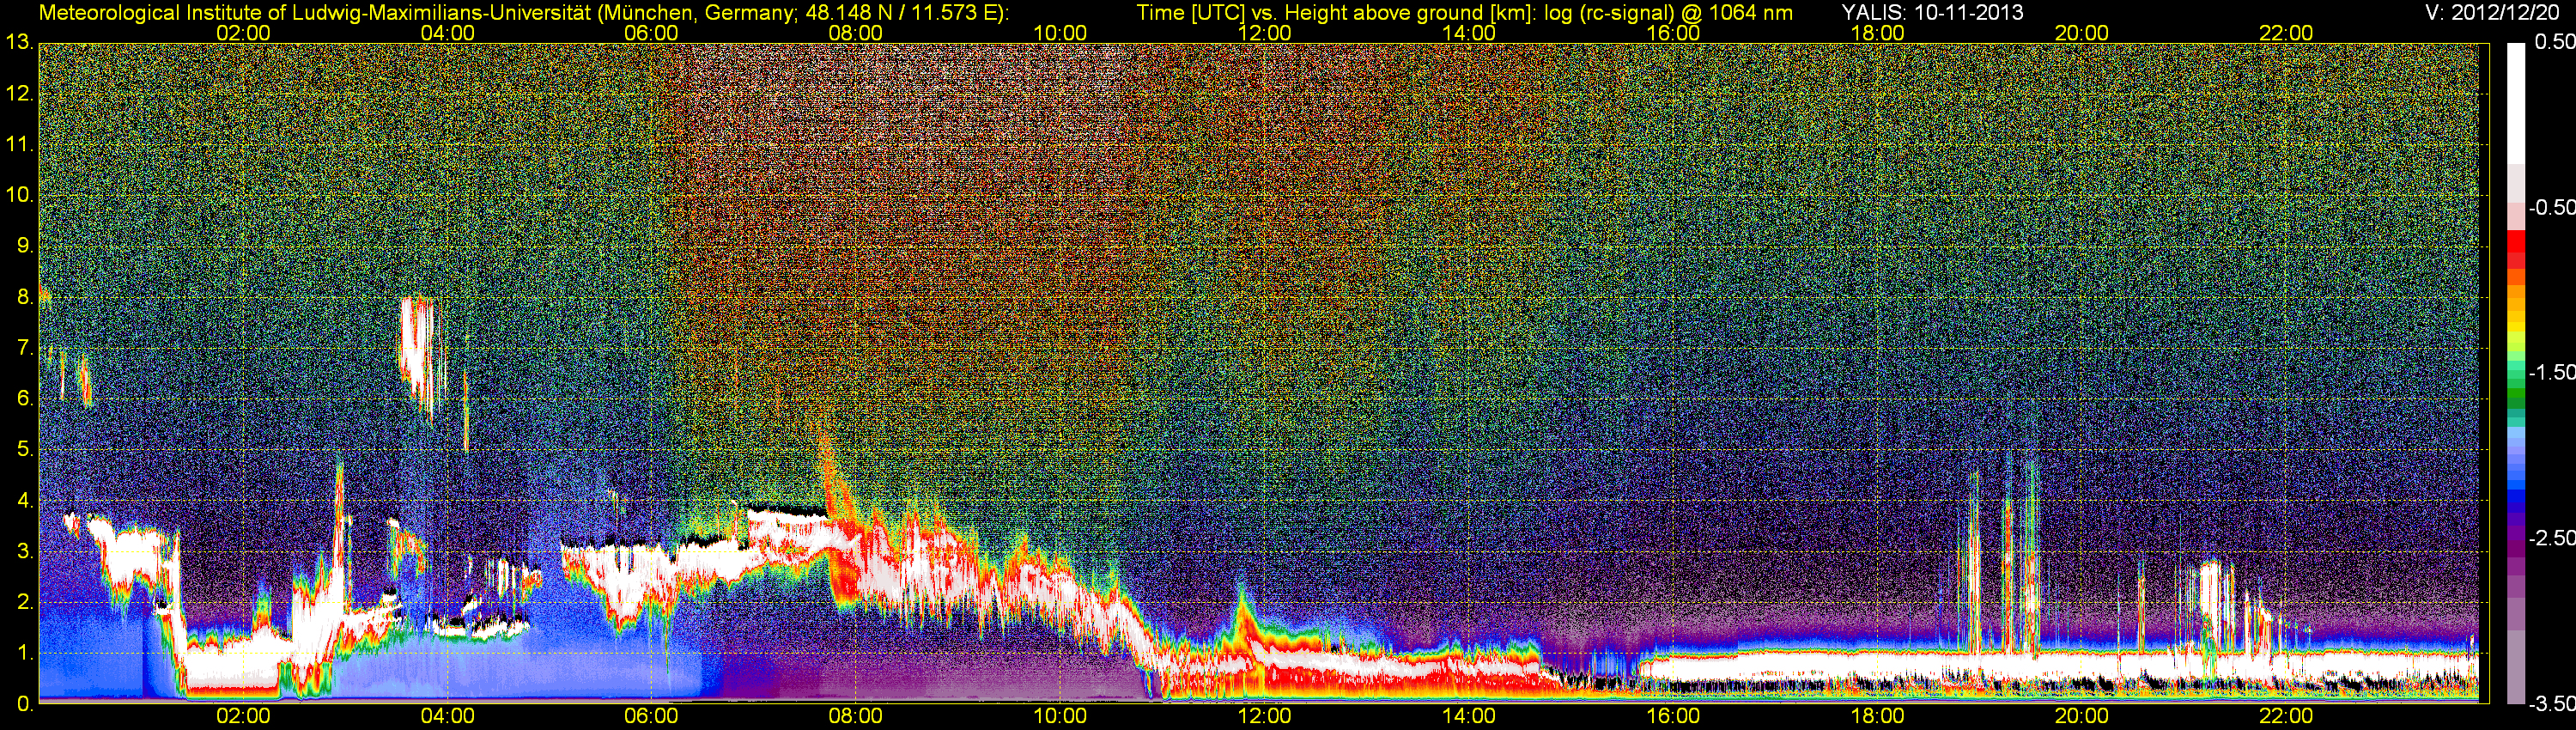Click the 14:00 label on the bottom time axis
Image resolution: width=2576 pixels, height=730 pixels.
coord(1469,716)
